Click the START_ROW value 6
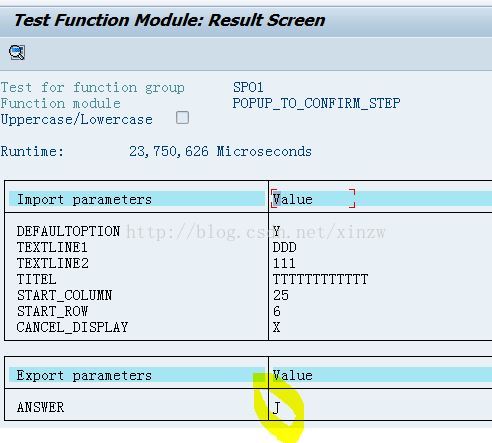The width and height of the screenshot is (492, 443). point(277,311)
